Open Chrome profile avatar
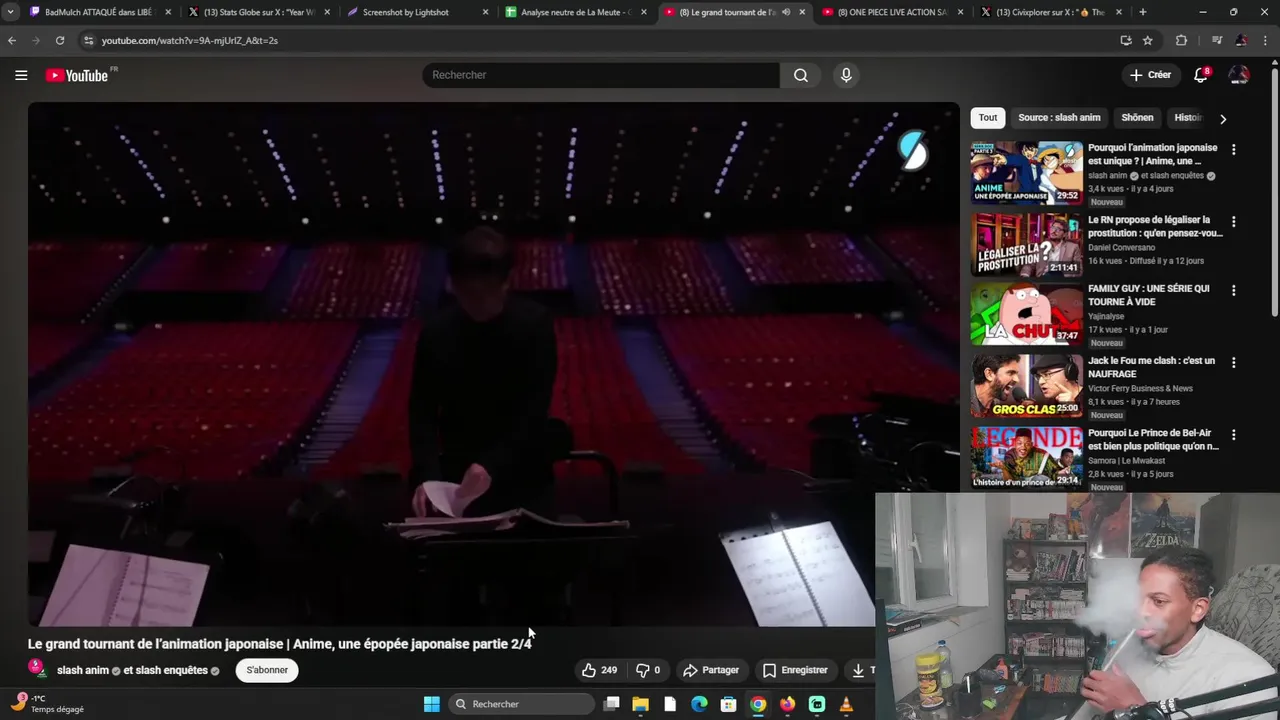Image resolution: width=1280 pixels, height=720 pixels. (x=1241, y=40)
